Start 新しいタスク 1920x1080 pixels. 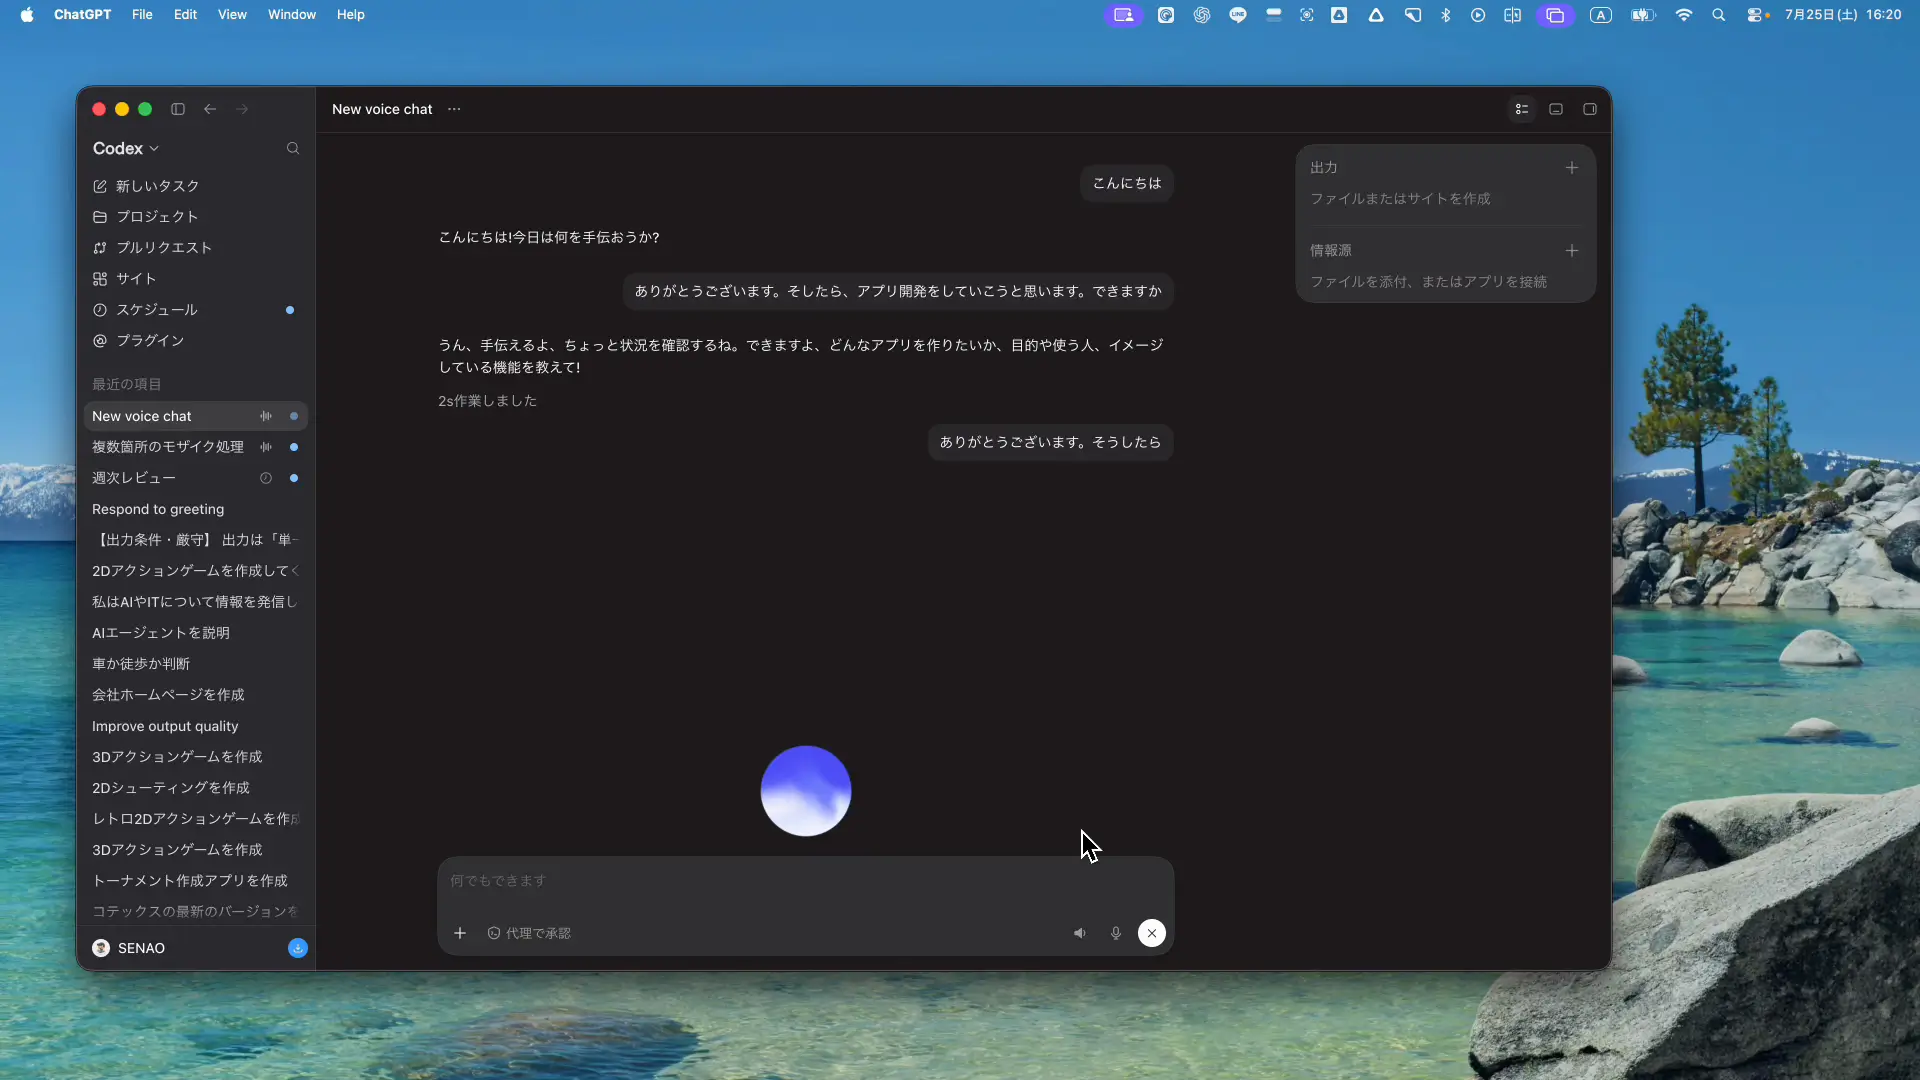click(x=196, y=186)
